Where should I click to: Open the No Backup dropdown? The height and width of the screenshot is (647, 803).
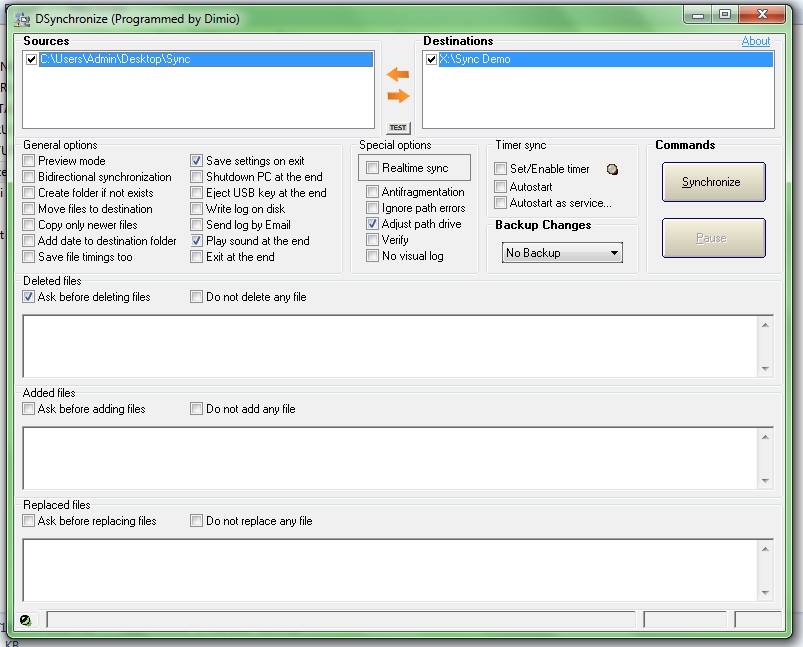point(562,253)
